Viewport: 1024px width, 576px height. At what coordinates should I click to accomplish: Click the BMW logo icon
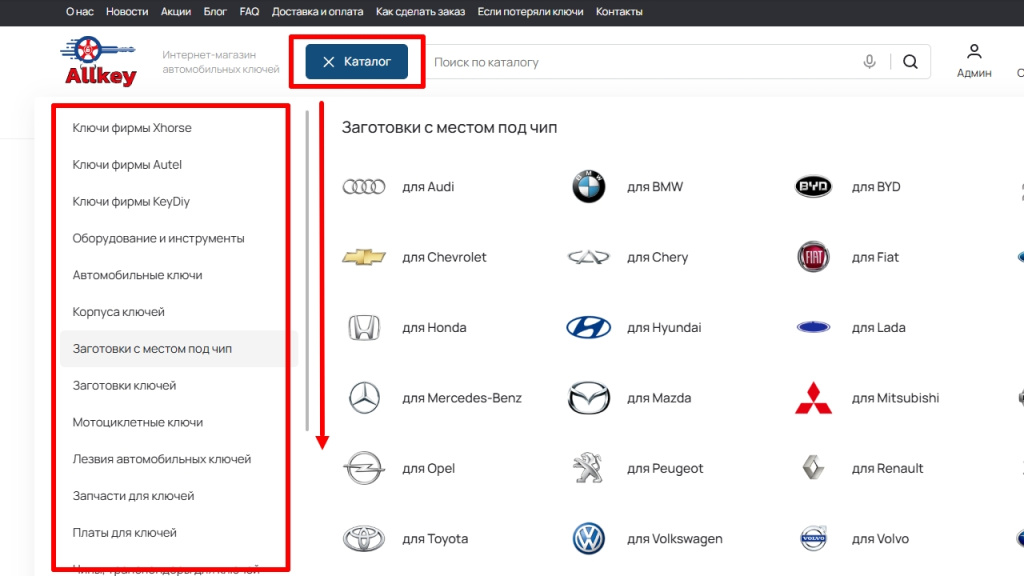(x=588, y=187)
